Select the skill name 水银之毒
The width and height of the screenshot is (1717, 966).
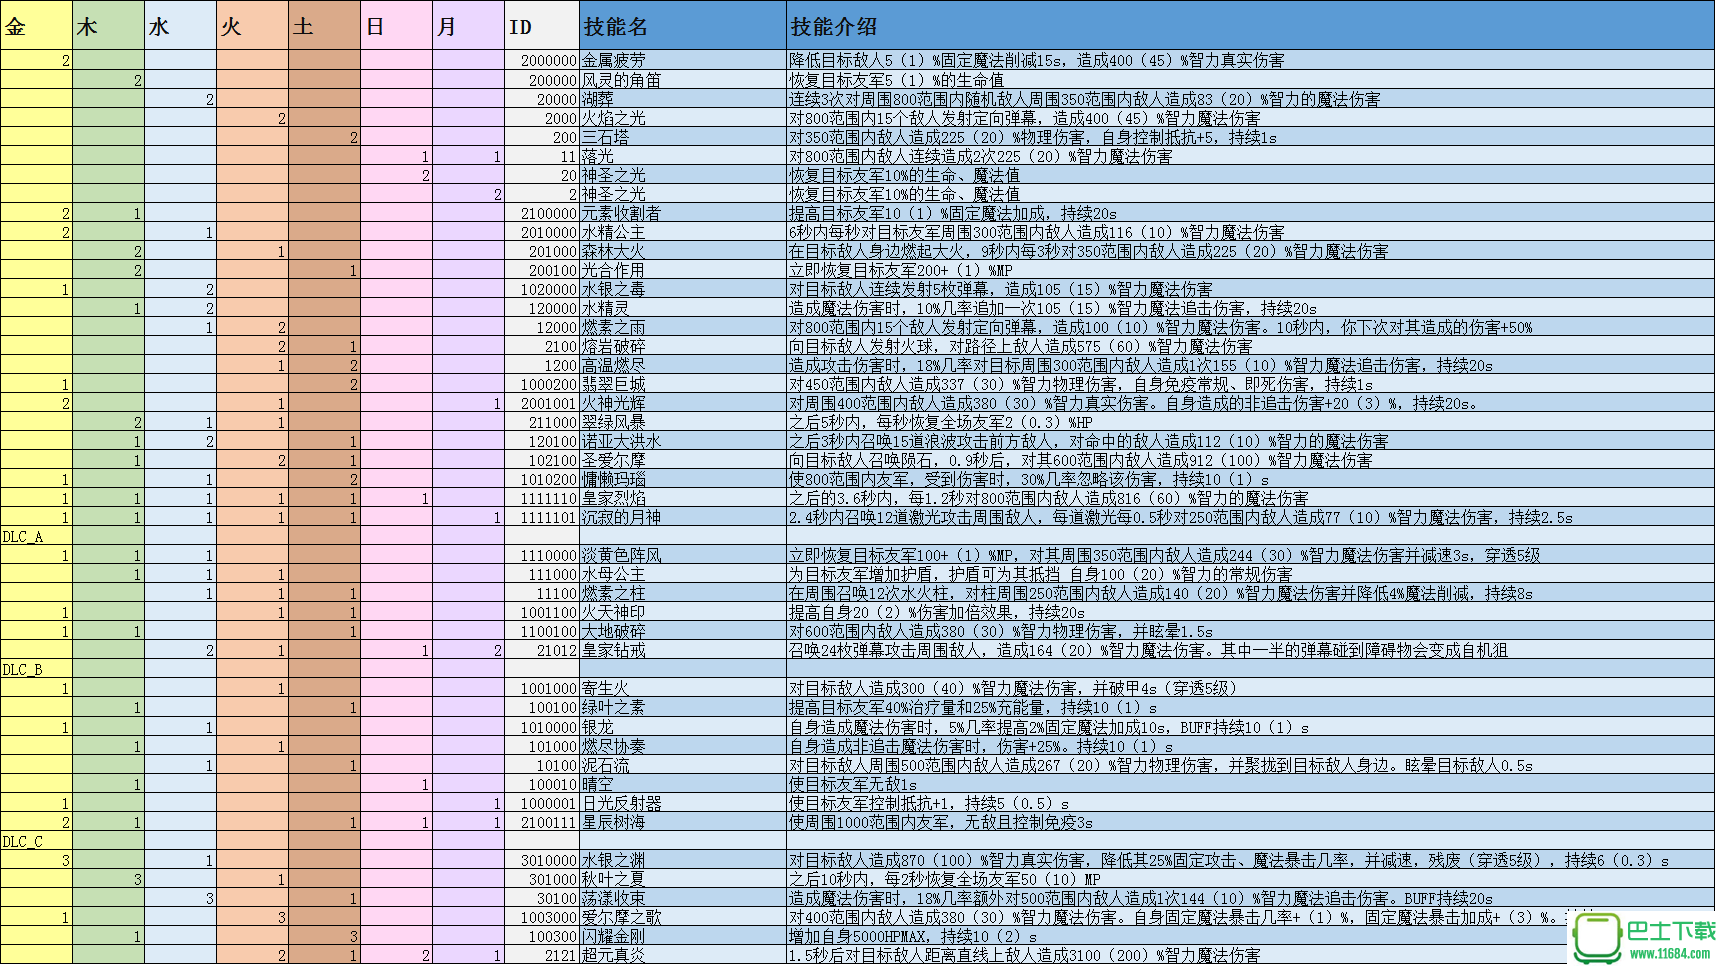point(683,289)
